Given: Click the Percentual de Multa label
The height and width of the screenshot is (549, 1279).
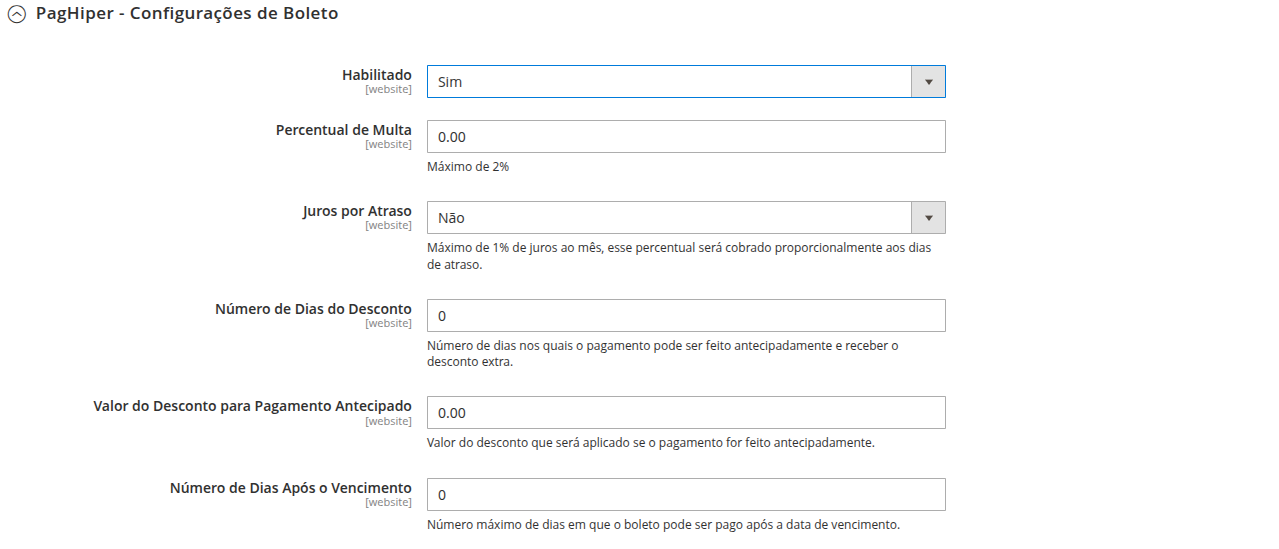Looking at the screenshot, I should point(344,130).
